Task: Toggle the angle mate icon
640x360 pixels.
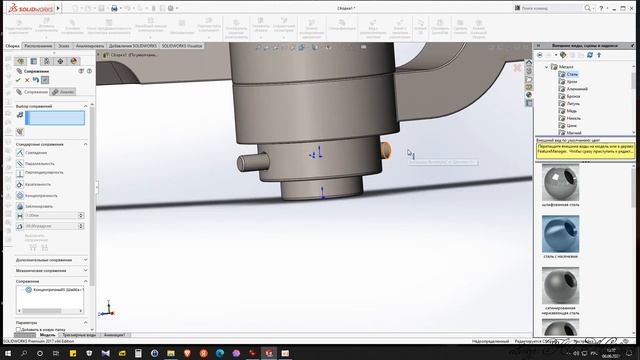Action: tap(20, 226)
